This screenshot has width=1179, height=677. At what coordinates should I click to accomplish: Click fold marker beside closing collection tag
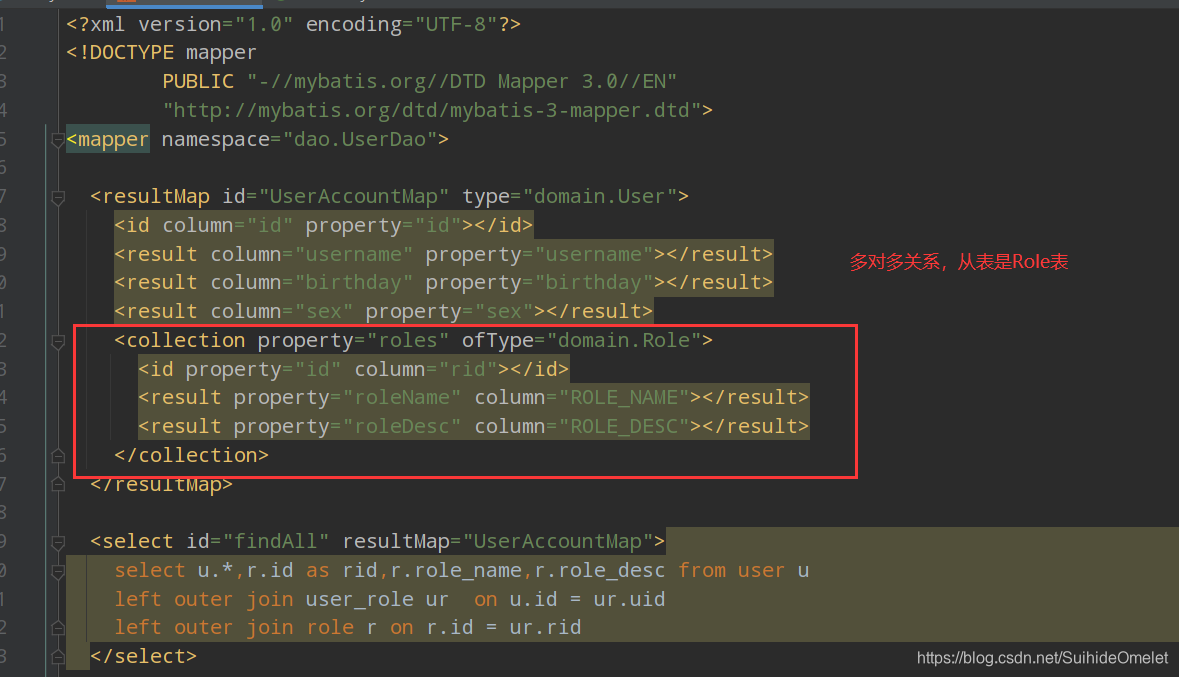[x=58, y=456]
